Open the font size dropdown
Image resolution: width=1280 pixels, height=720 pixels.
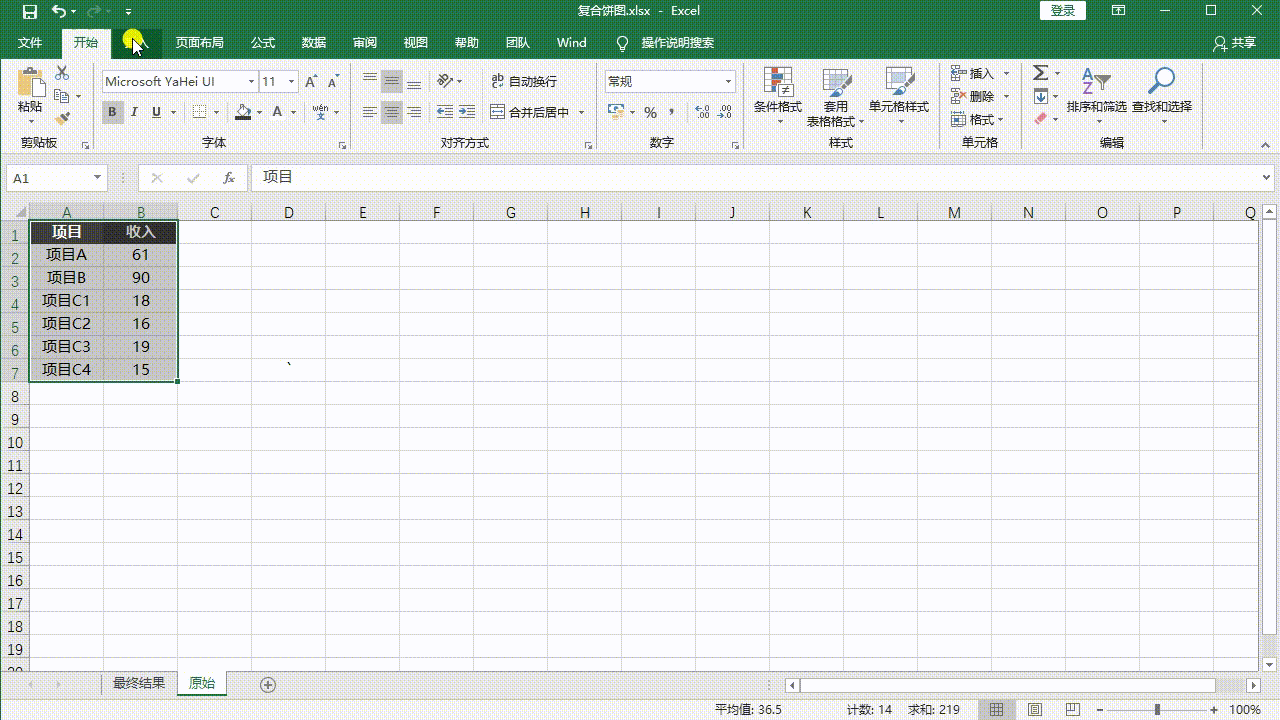(x=292, y=82)
